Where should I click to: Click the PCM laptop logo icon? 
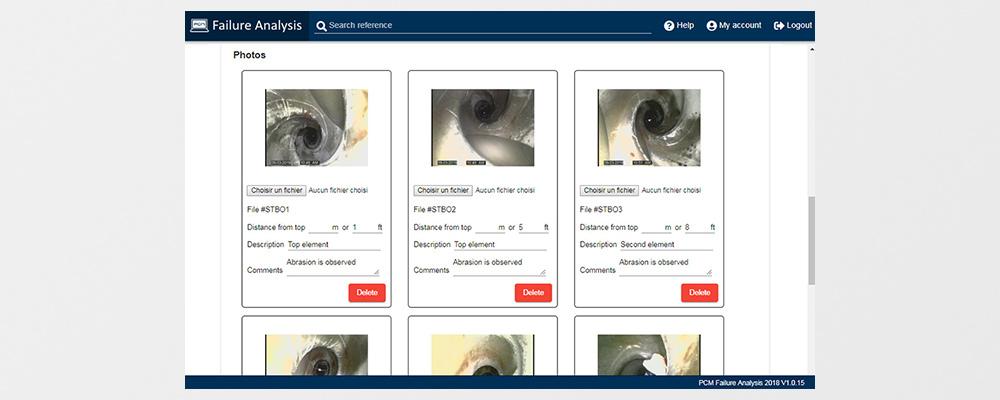click(199, 26)
